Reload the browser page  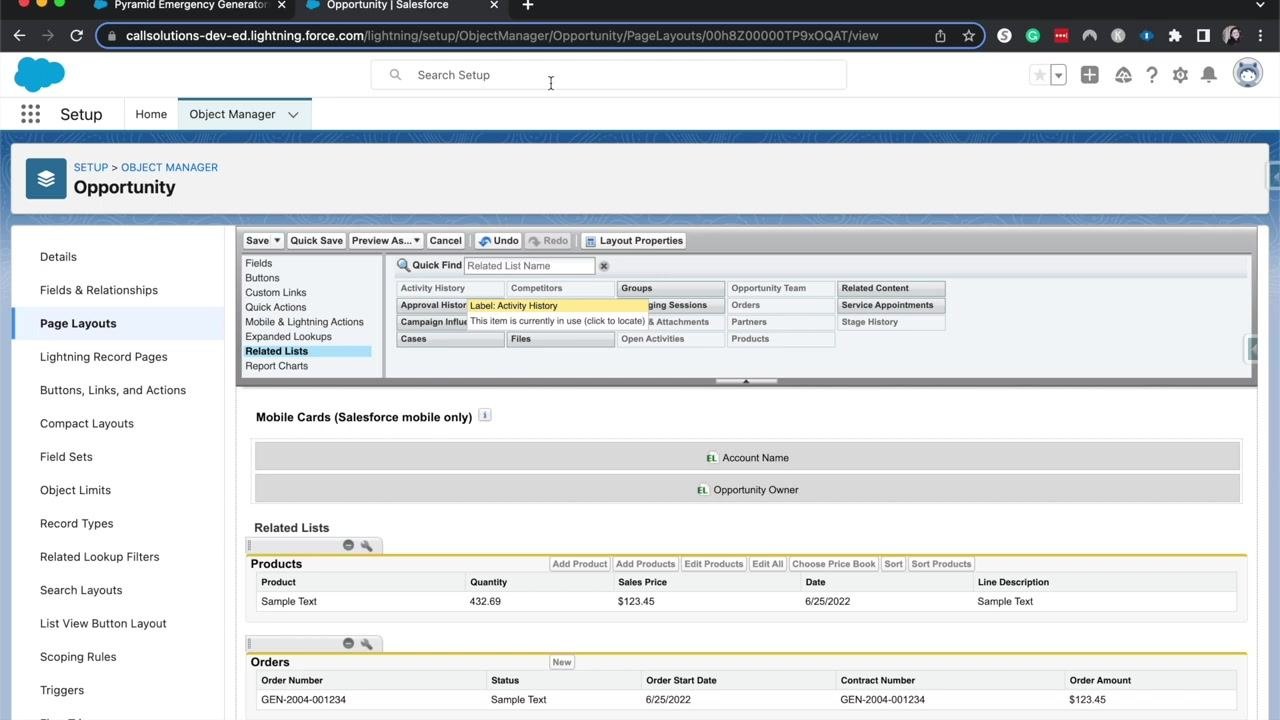click(x=76, y=35)
